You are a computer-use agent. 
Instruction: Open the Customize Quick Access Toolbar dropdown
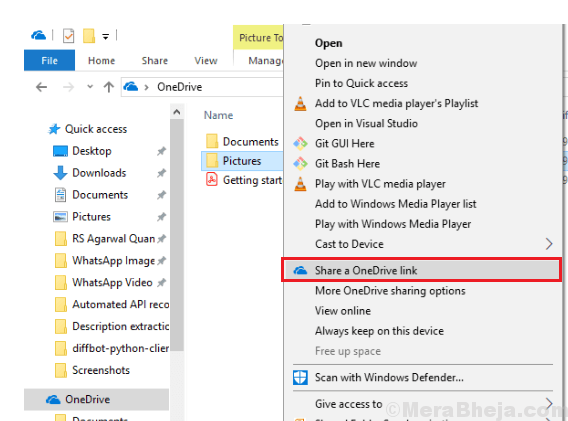coord(105,36)
